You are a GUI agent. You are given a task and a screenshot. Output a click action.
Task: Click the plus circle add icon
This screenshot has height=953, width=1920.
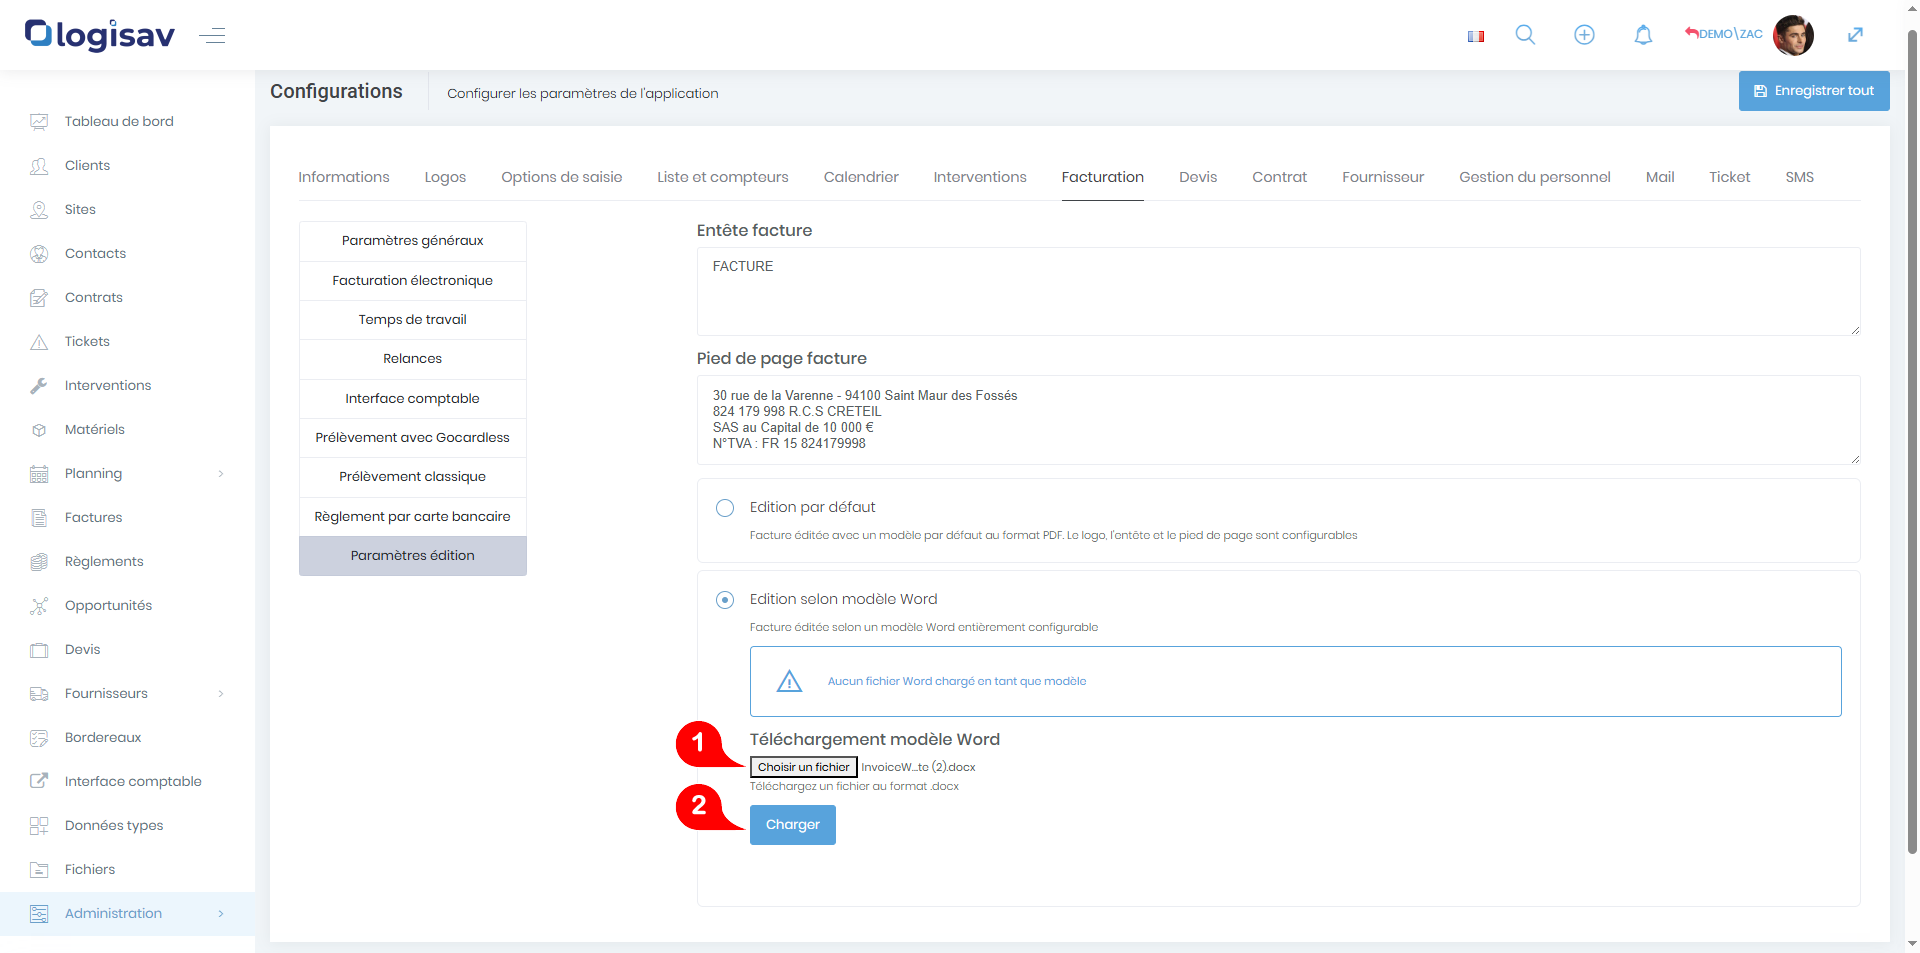click(x=1584, y=35)
